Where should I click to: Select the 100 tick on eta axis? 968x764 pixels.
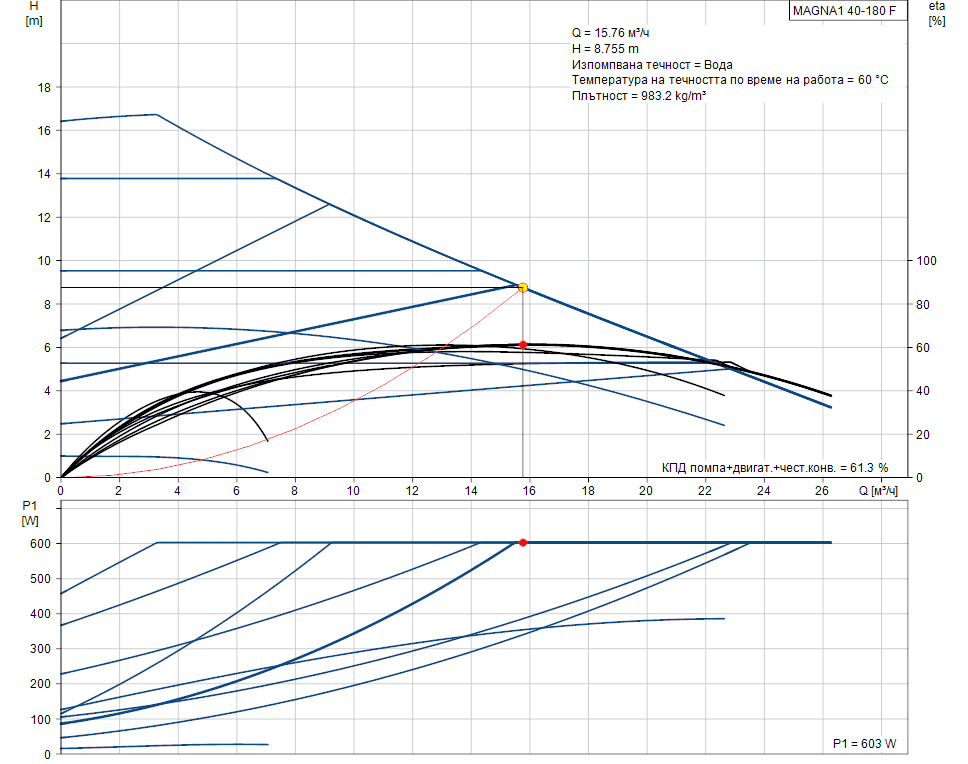pyautogui.click(x=928, y=261)
